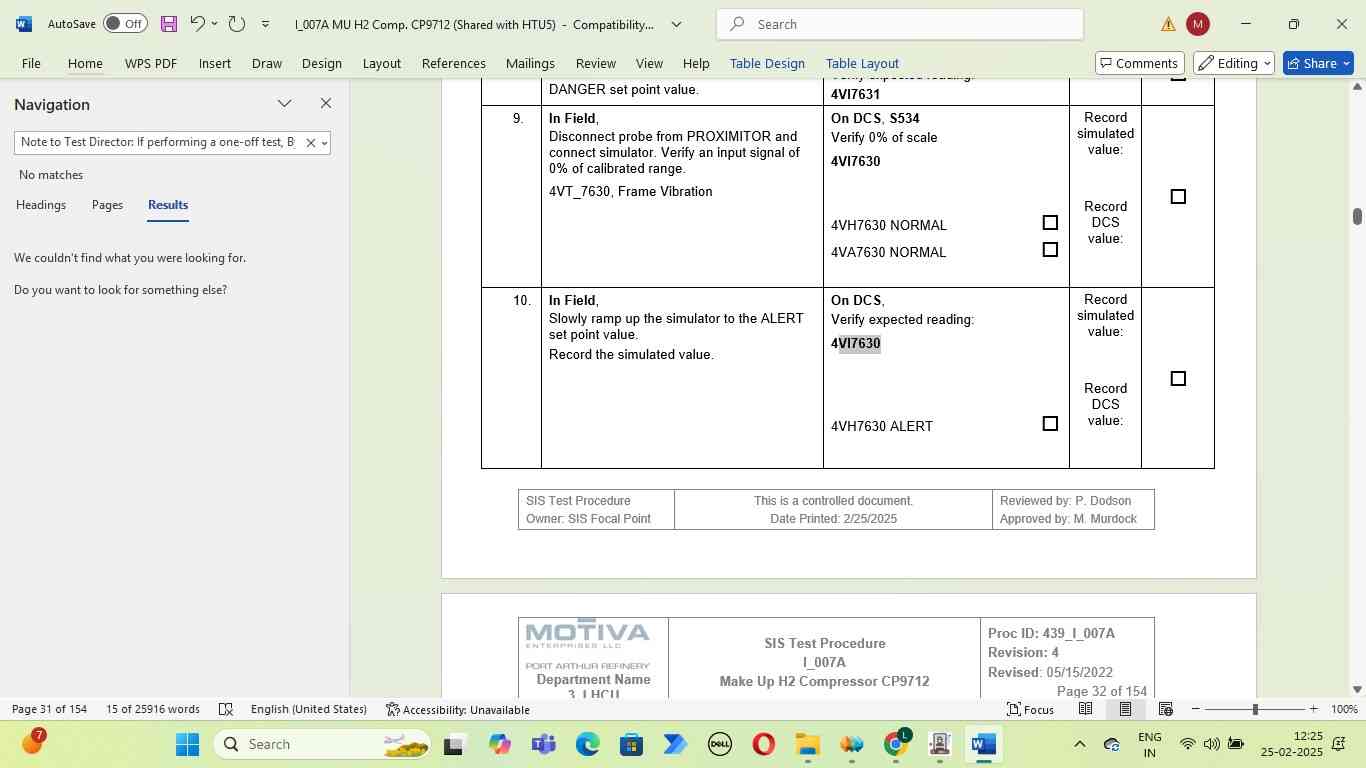Open Microsoft Store from taskbar
The width and height of the screenshot is (1366, 768).
click(631, 744)
